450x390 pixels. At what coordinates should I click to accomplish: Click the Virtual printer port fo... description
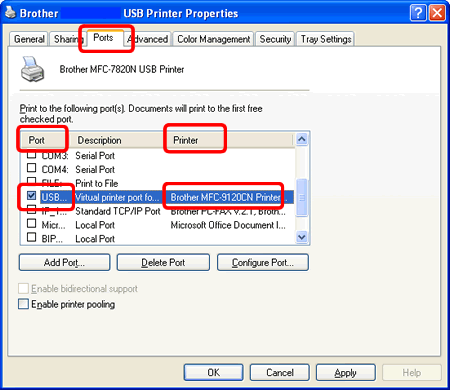pos(117,197)
